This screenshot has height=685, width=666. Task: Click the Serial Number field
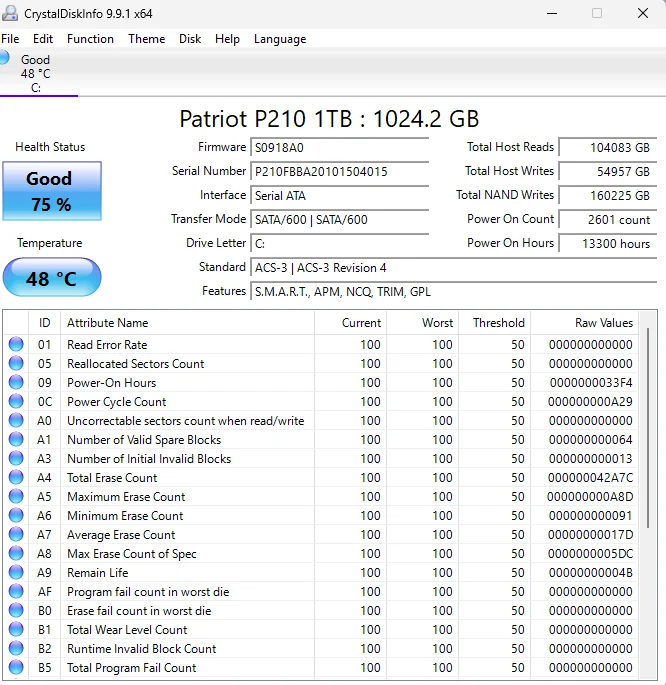coord(340,172)
